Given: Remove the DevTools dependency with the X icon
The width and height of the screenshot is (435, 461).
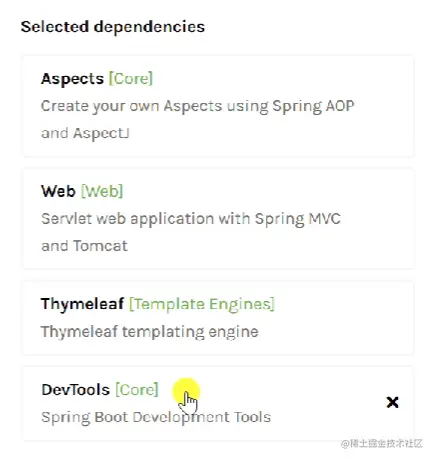Looking at the screenshot, I should [392, 402].
